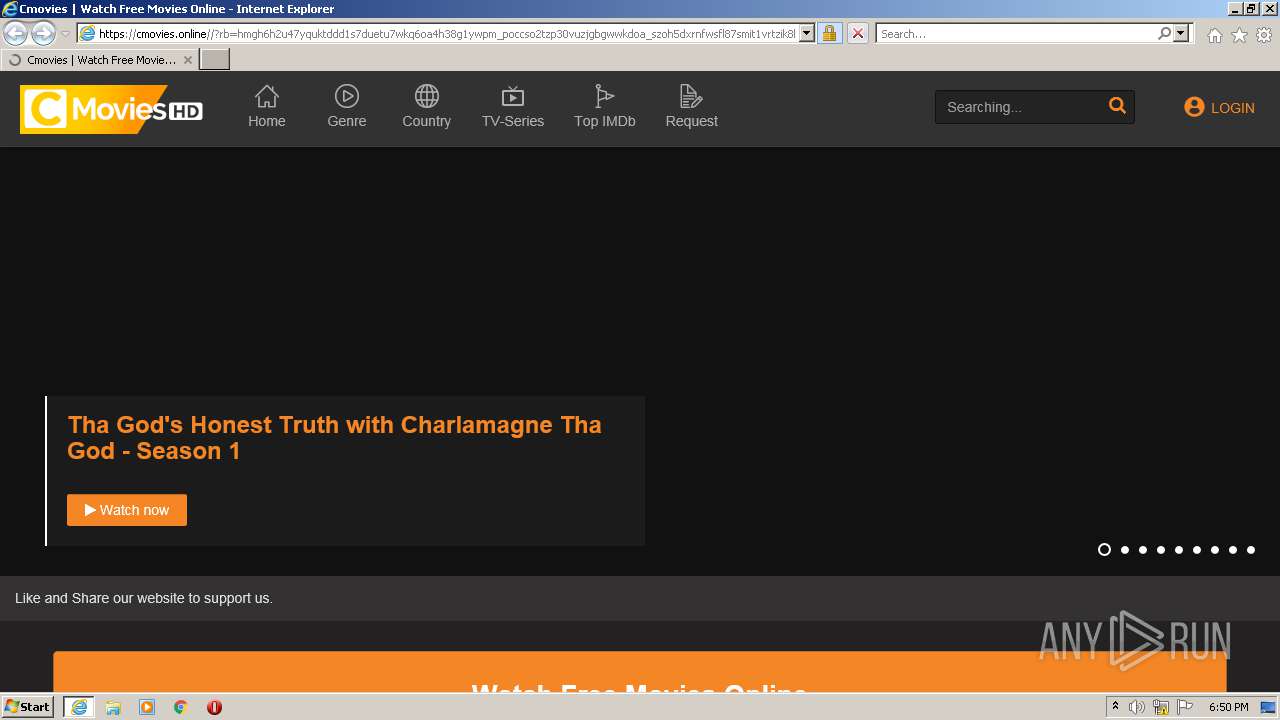Viewport: 1280px width, 720px height.
Task: Click the browser Search... box
Action: [1016, 34]
